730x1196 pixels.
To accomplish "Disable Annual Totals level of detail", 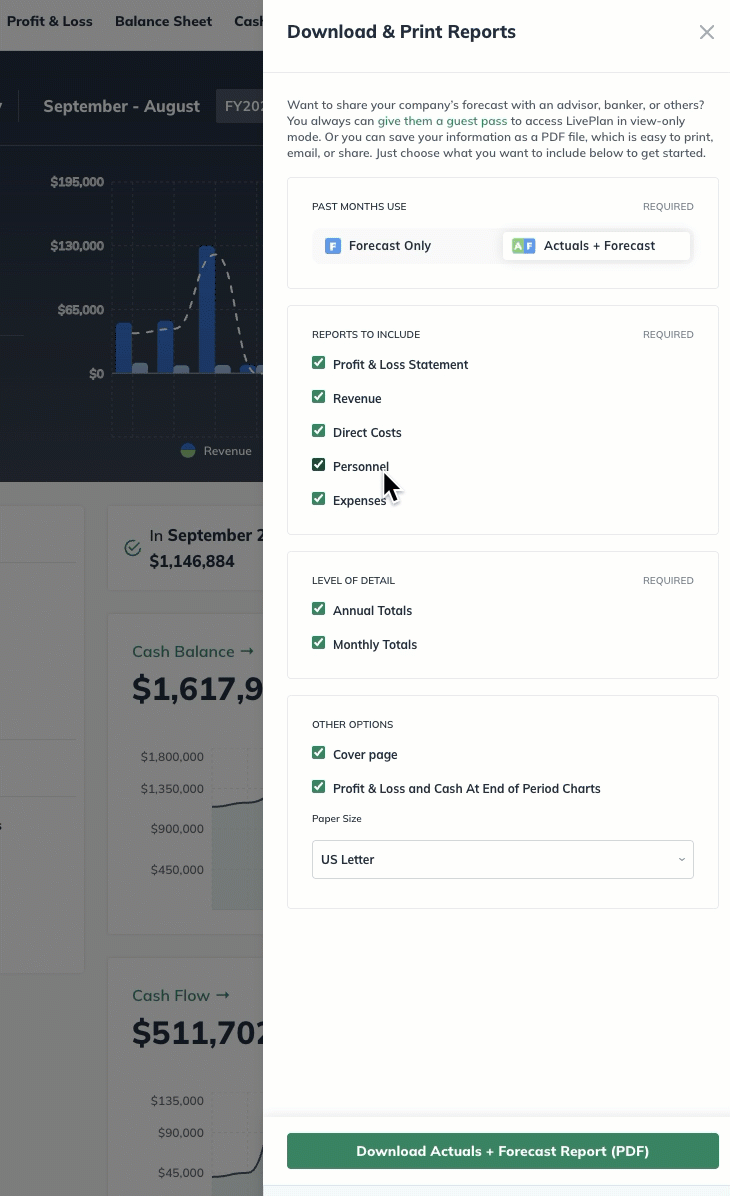I will pos(319,610).
